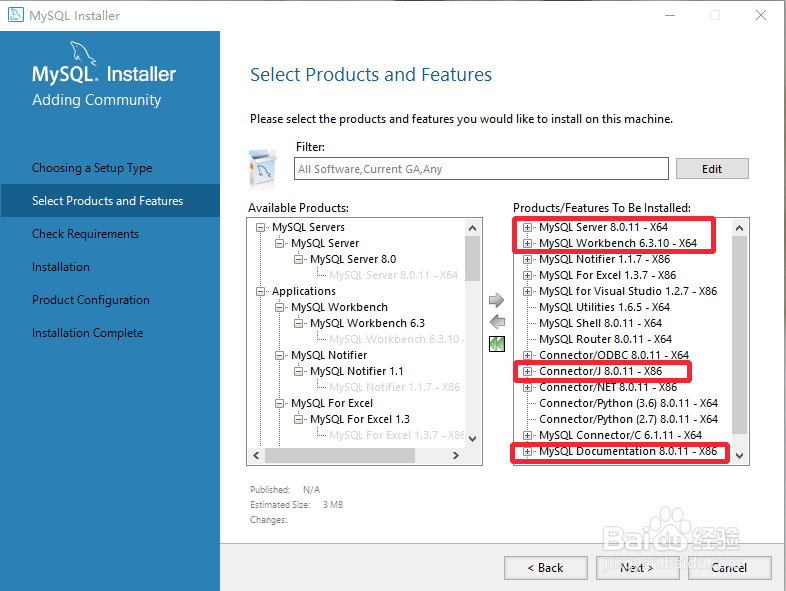Click the Back button
This screenshot has height=591, width=786.
[545, 567]
